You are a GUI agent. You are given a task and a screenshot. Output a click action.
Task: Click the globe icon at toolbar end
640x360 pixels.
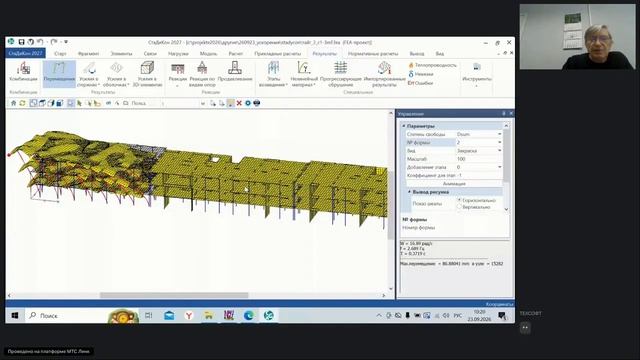pos(257,103)
